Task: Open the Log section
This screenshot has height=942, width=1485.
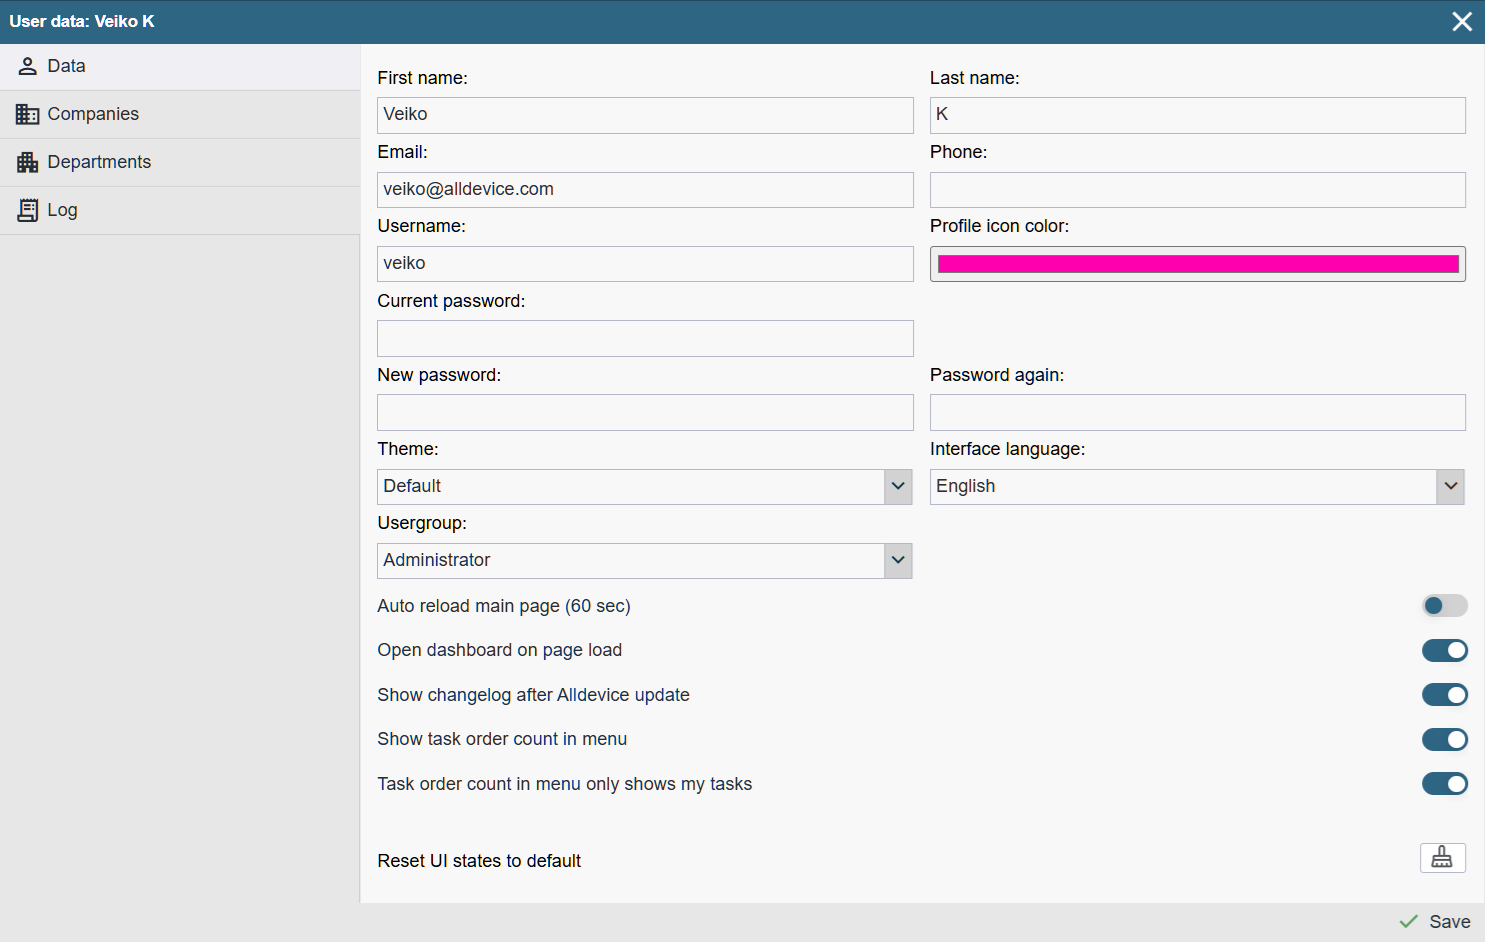Action: tap(62, 210)
